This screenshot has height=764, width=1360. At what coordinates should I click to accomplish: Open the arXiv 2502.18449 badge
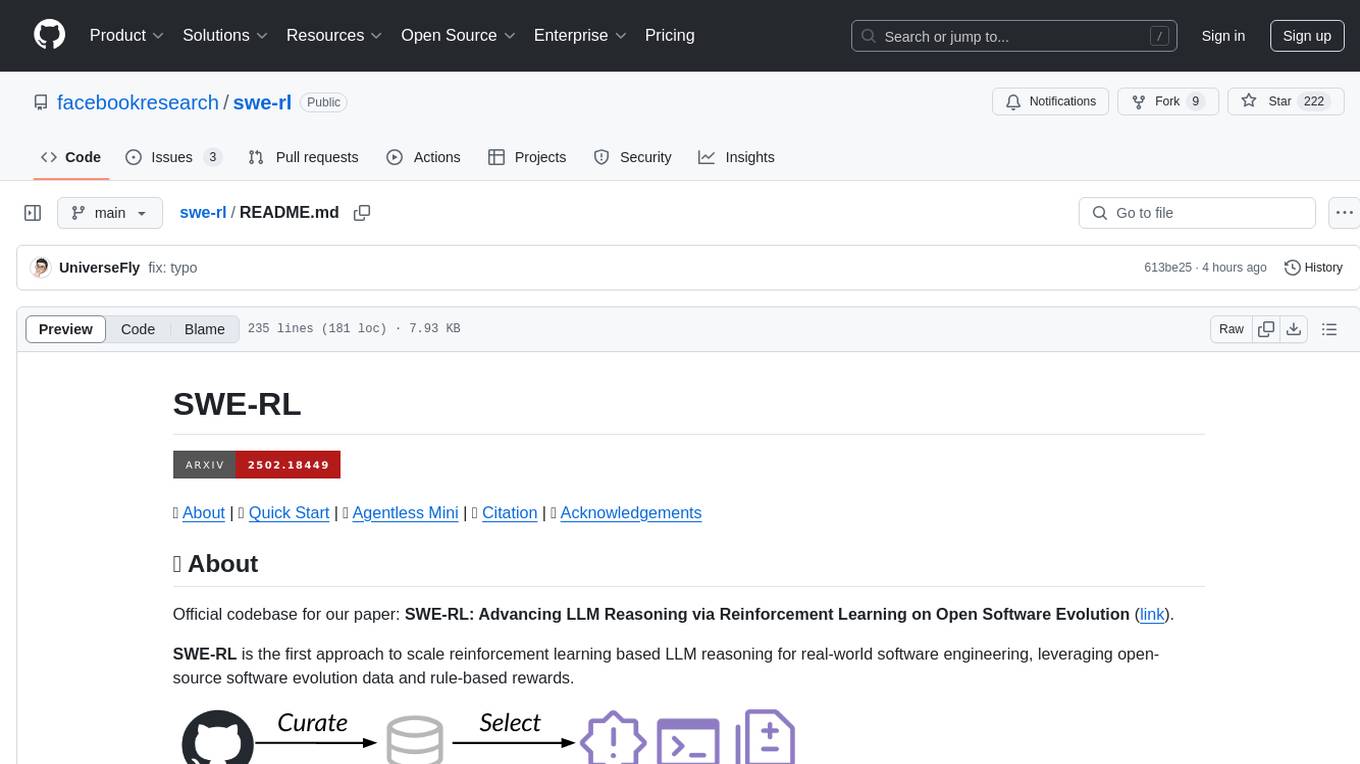[x=257, y=464]
